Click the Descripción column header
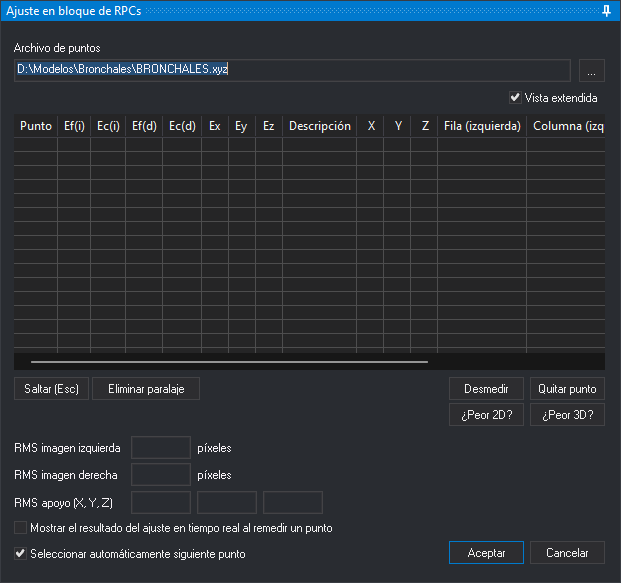The width and height of the screenshot is (621, 583). tap(320, 126)
